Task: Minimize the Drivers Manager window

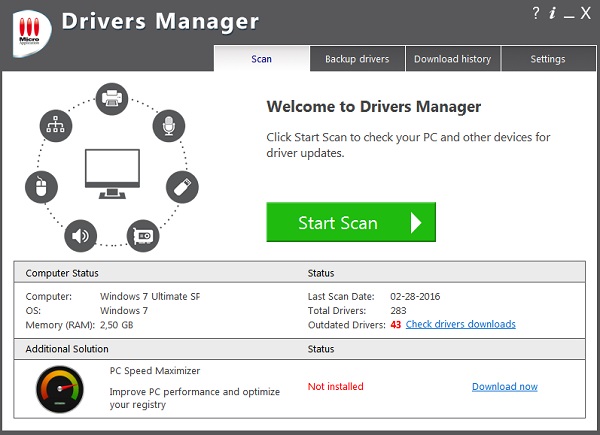Action: coord(569,16)
